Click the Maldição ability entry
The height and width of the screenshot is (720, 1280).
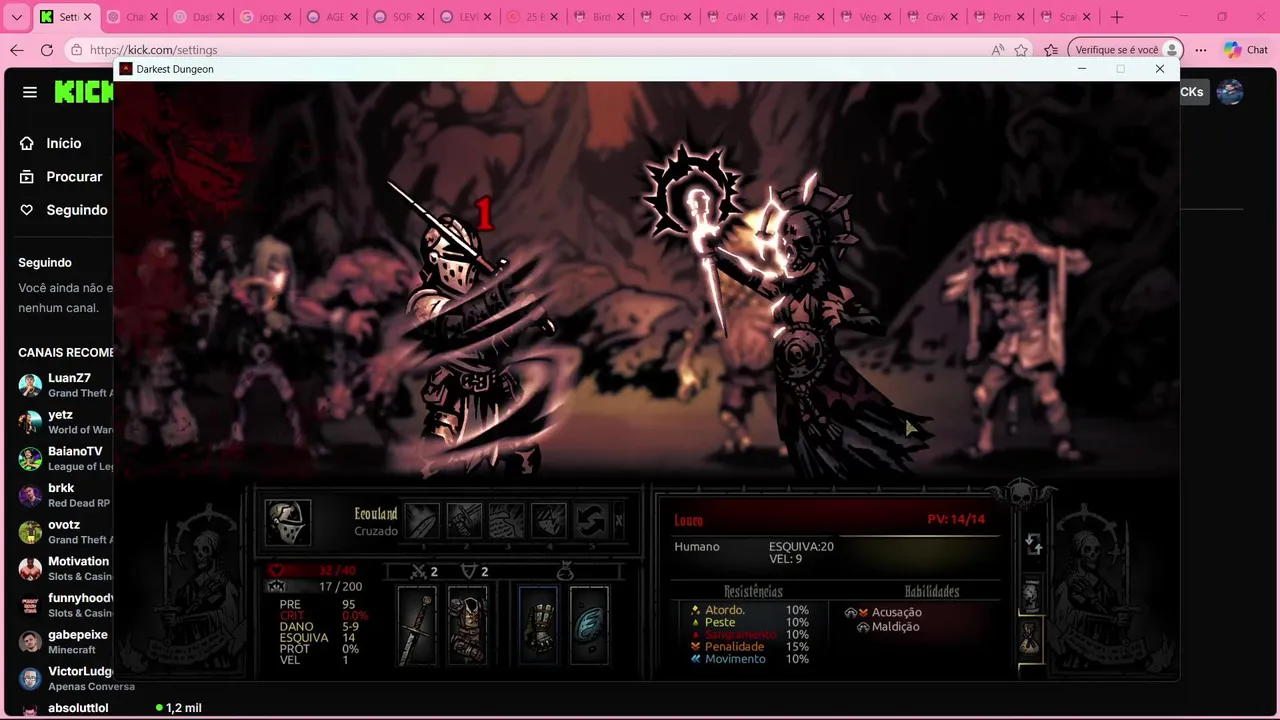(x=889, y=626)
